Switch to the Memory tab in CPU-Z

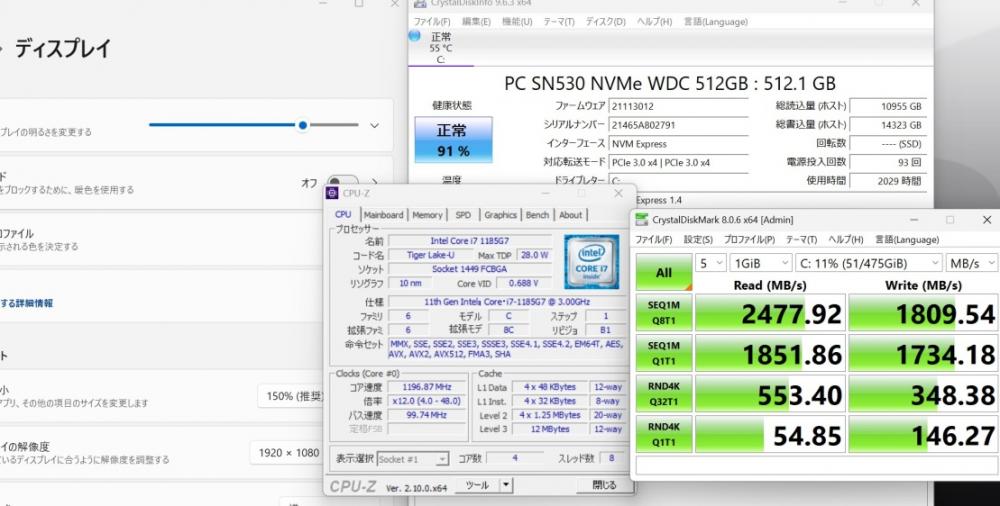point(427,215)
